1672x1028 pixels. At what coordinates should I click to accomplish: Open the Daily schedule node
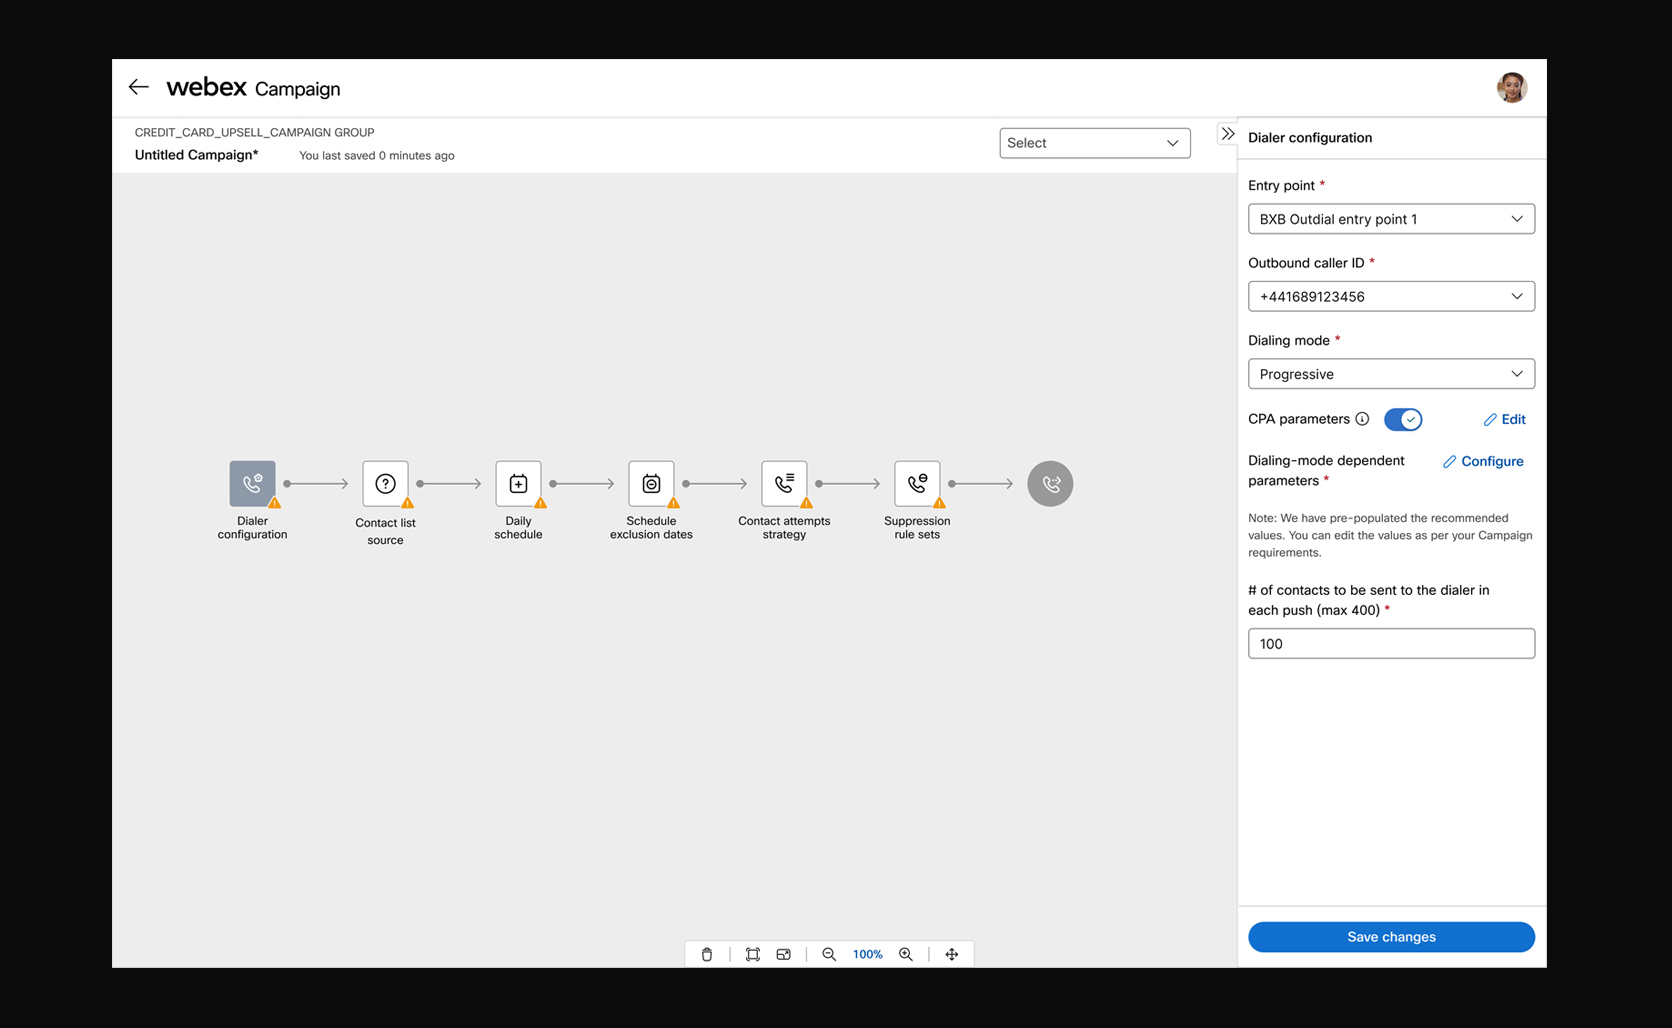(518, 483)
